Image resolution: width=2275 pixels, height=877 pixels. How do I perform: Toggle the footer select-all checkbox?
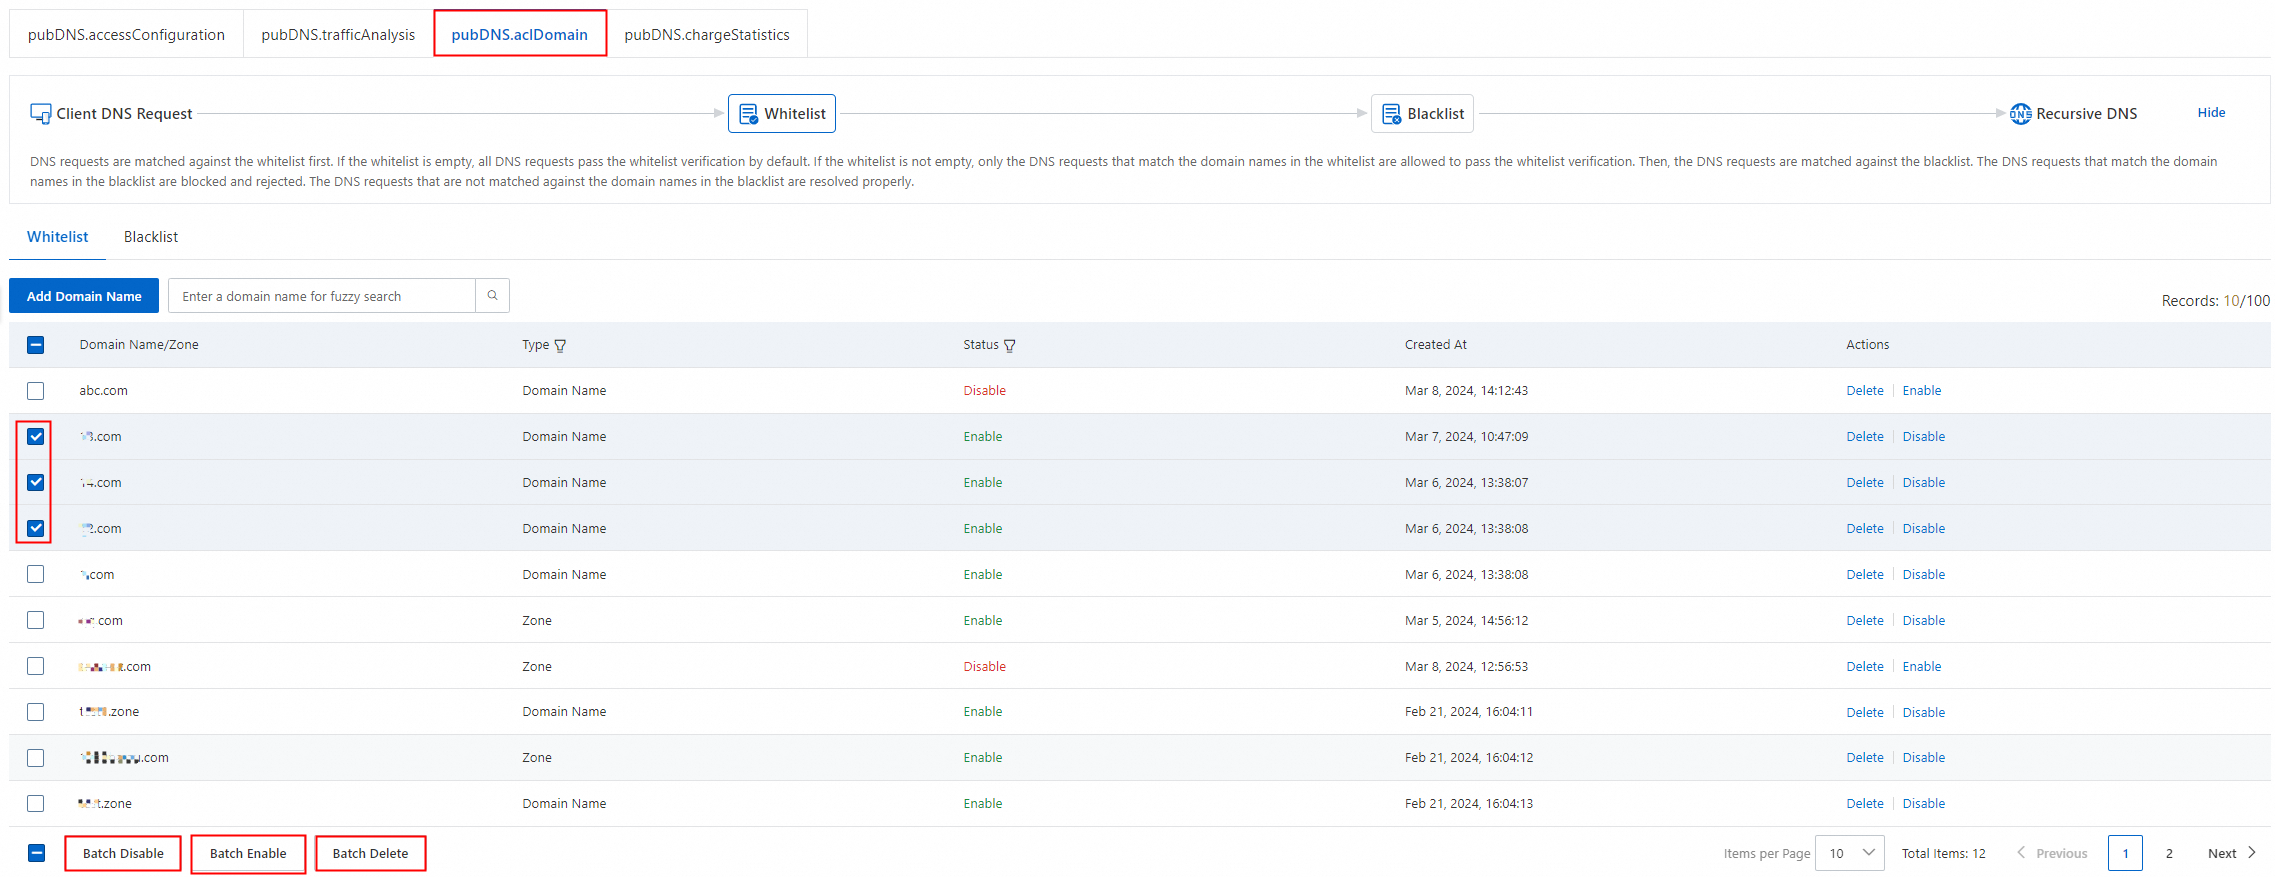pyautogui.click(x=36, y=853)
